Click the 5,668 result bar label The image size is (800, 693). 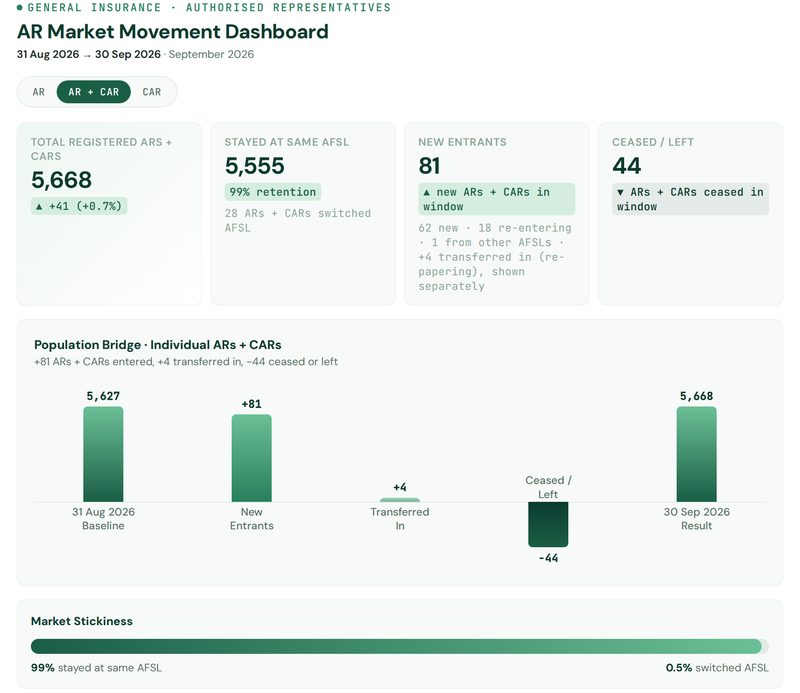click(696, 396)
